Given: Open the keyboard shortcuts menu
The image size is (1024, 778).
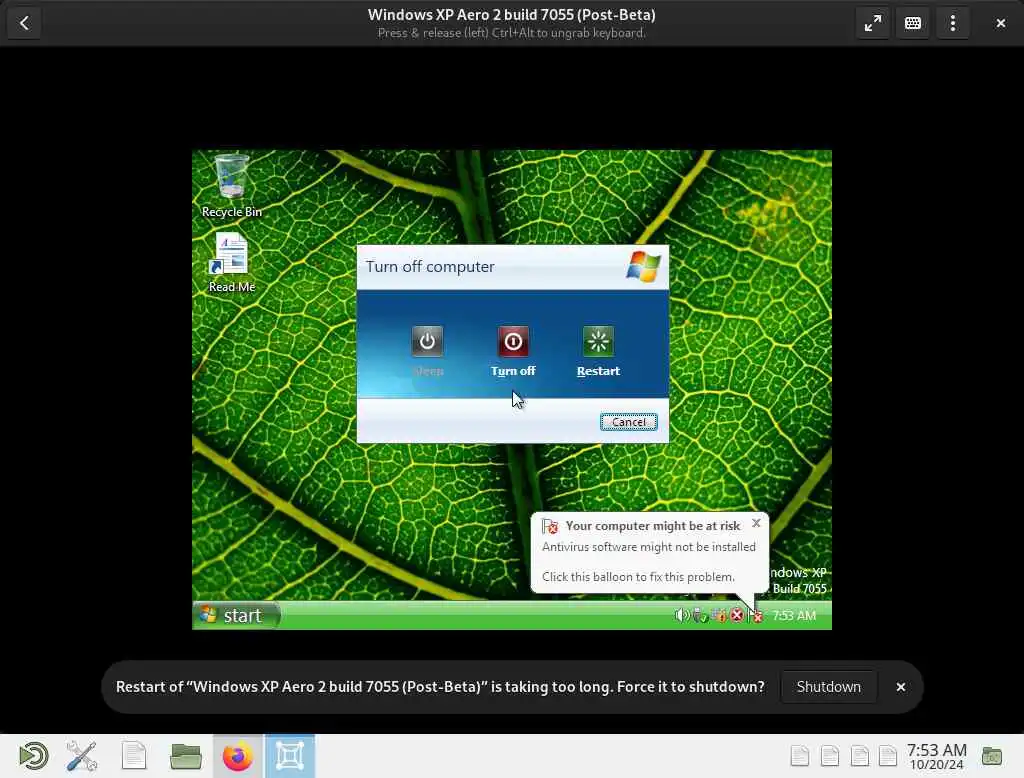Looking at the screenshot, I should pos(913,23).
